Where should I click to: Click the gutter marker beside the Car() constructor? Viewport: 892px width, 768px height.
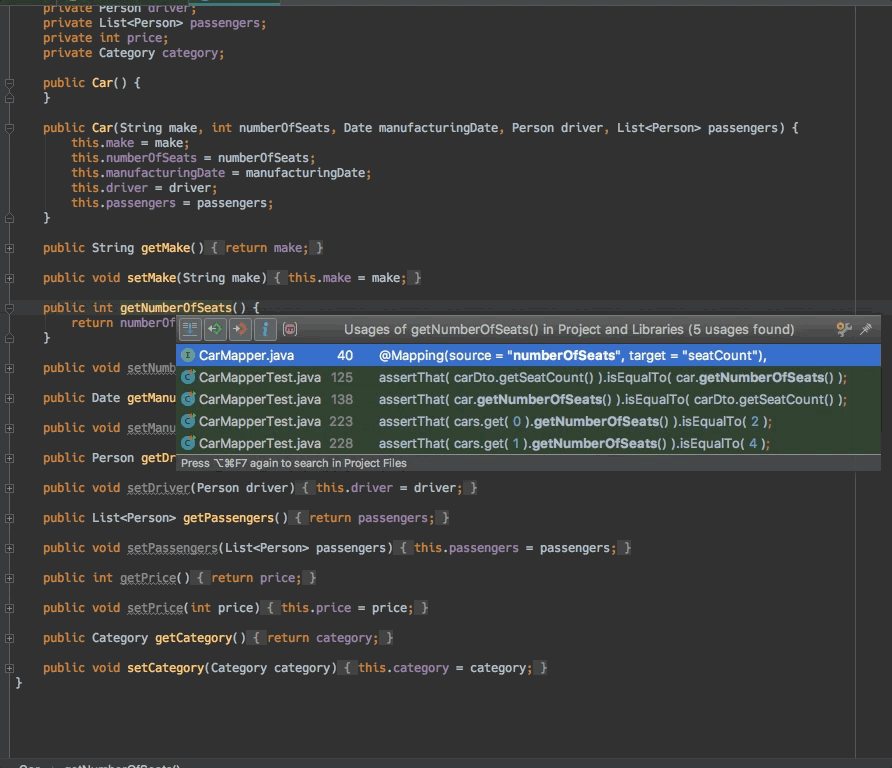pyautogui.click(x=8, y=82)
